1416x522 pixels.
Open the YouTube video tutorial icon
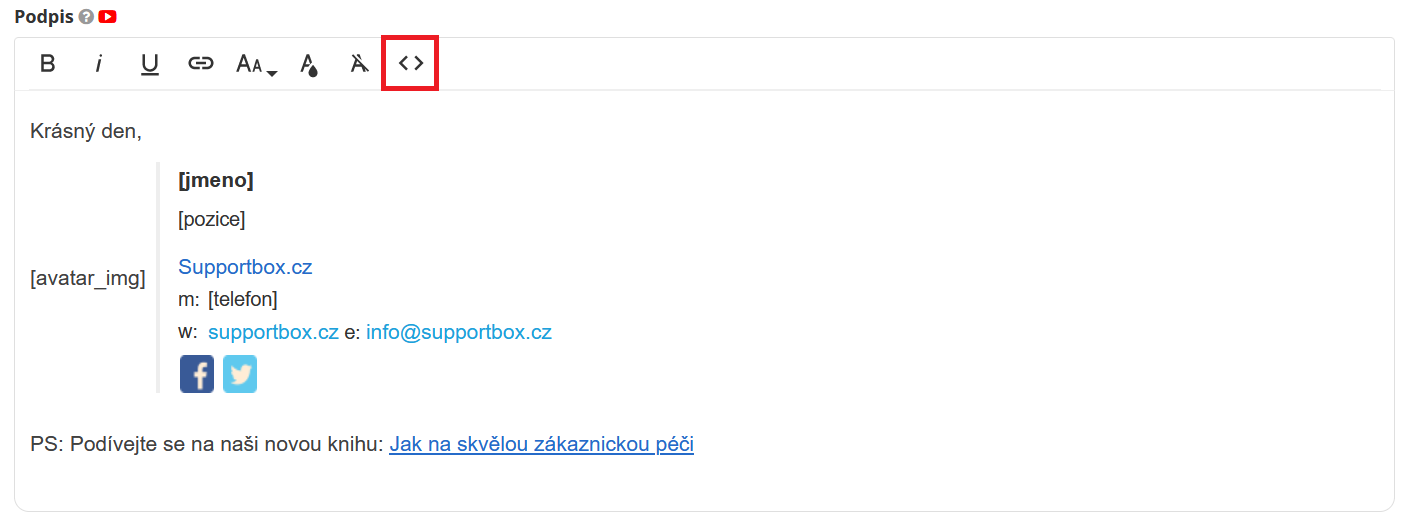[x=107, y=17]
